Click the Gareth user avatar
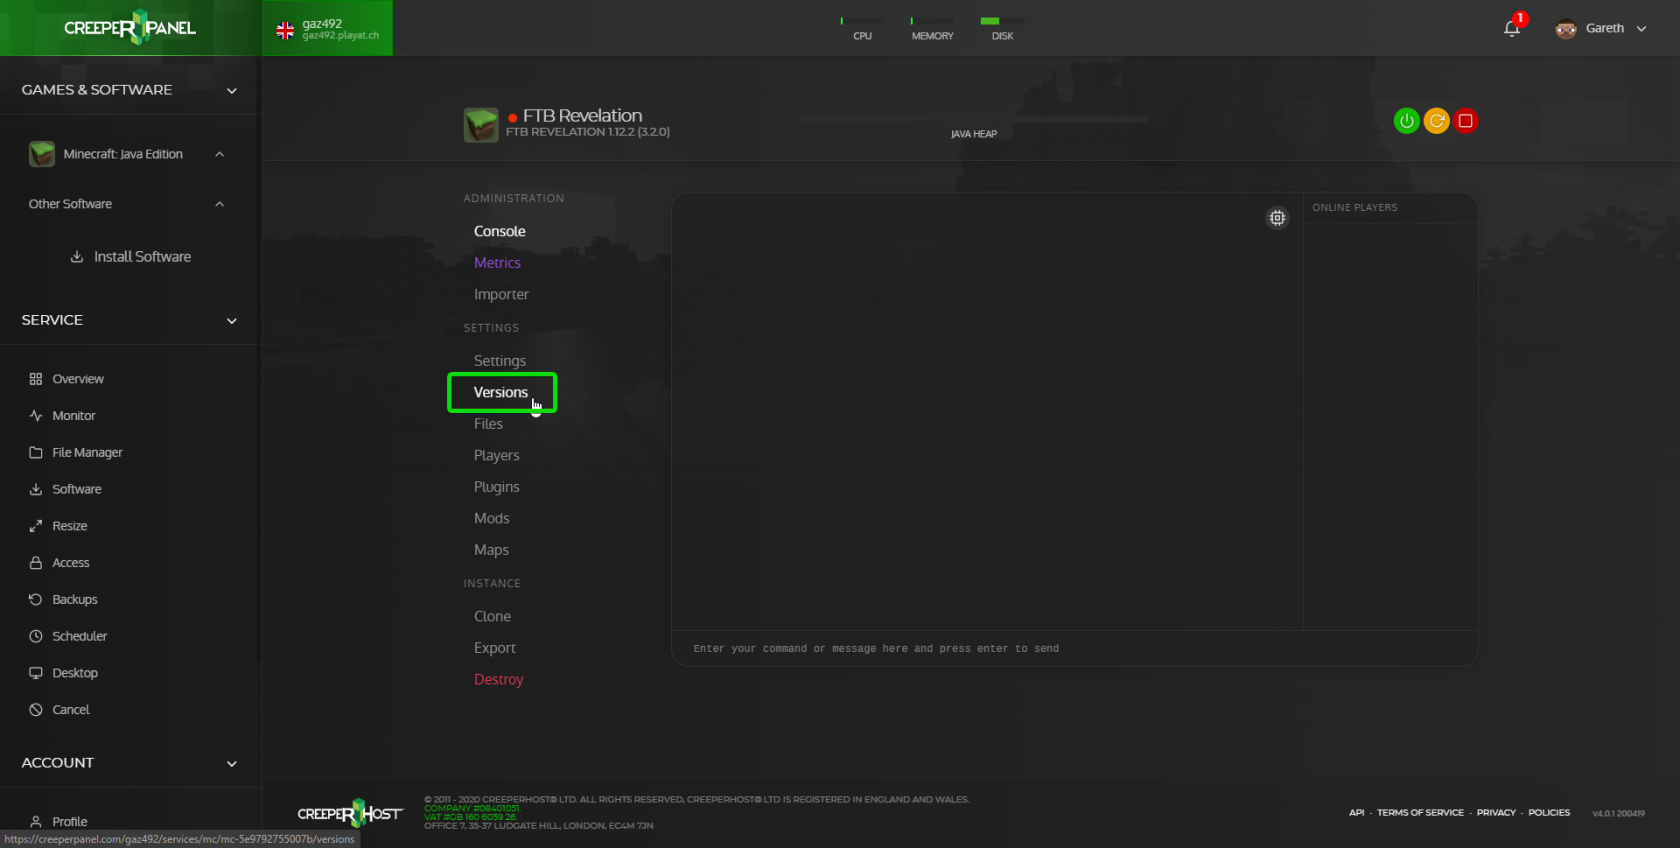1680x848 pixels. coord(1566,29)
